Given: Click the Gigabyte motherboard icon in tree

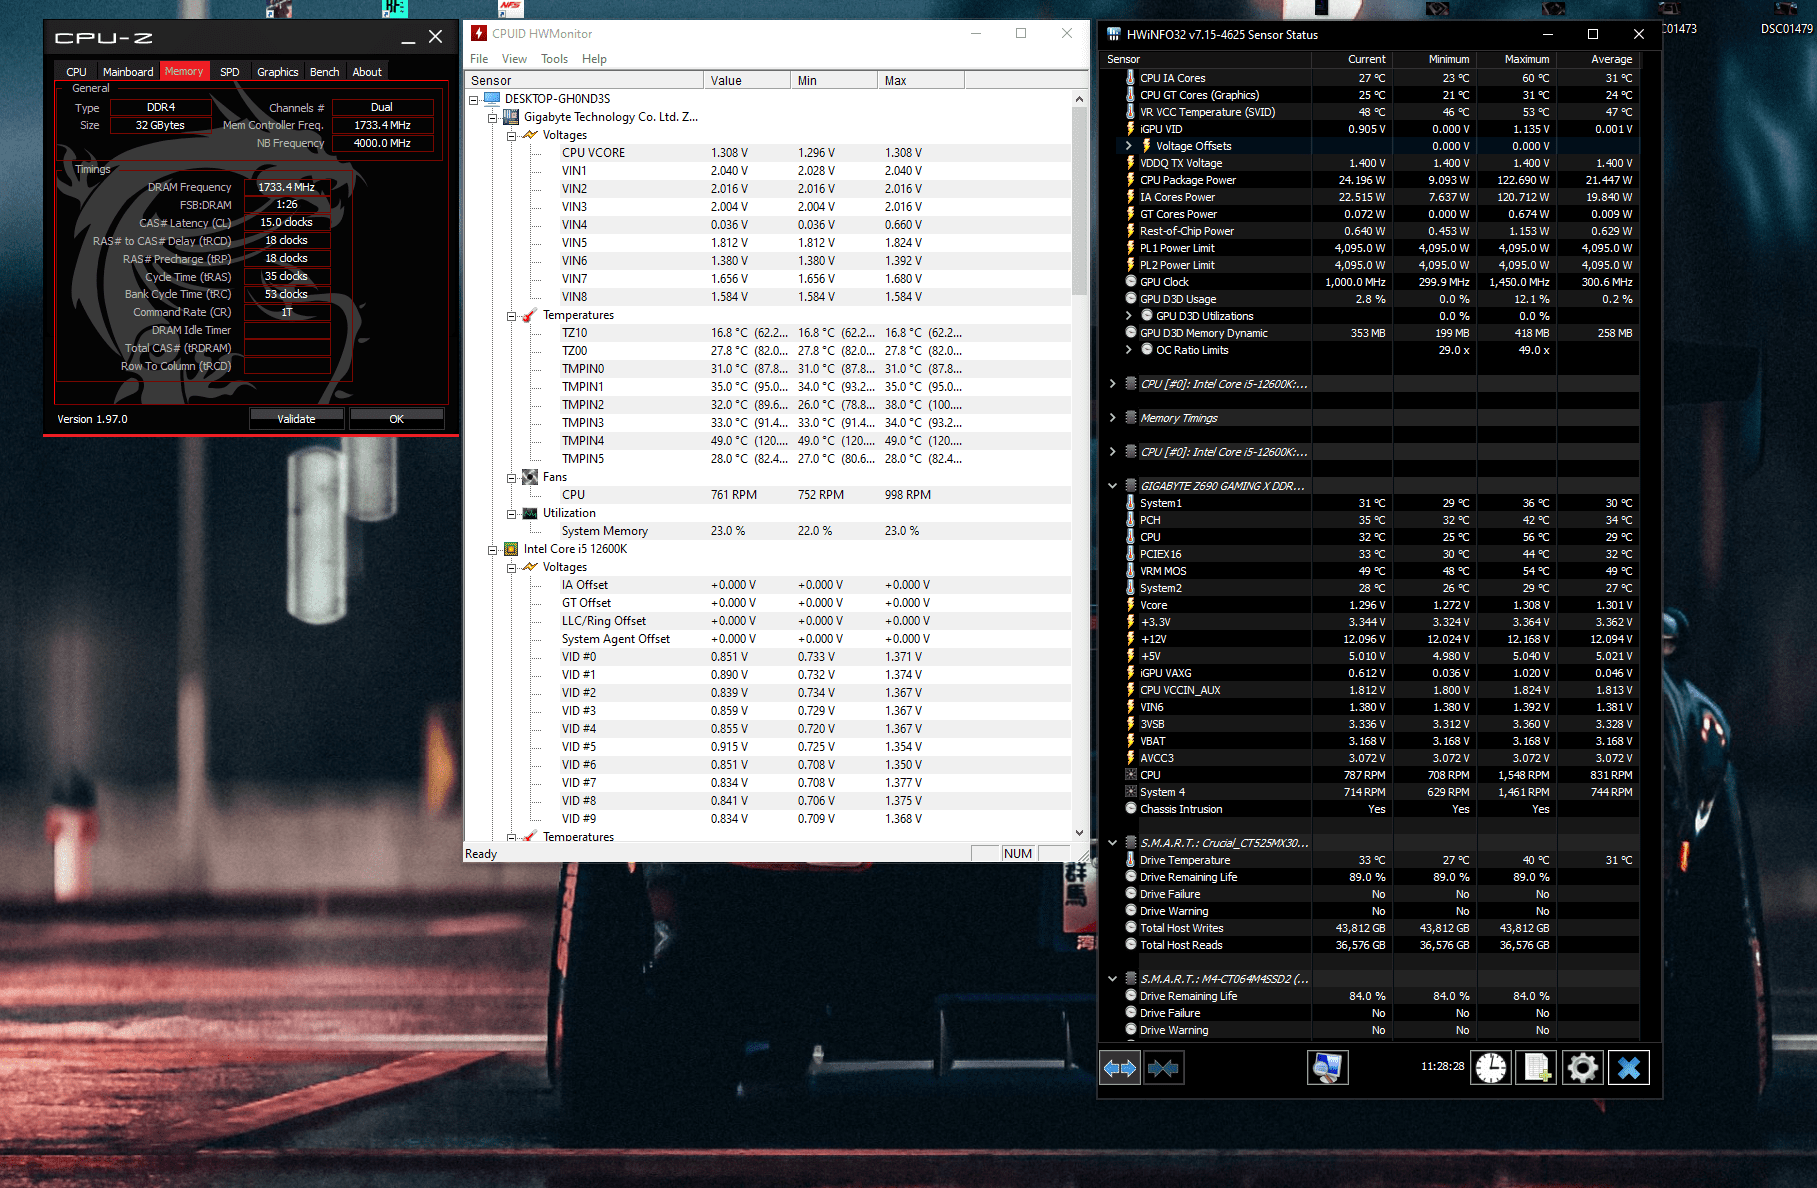Looking at the screenshot, I should (511, 117).
